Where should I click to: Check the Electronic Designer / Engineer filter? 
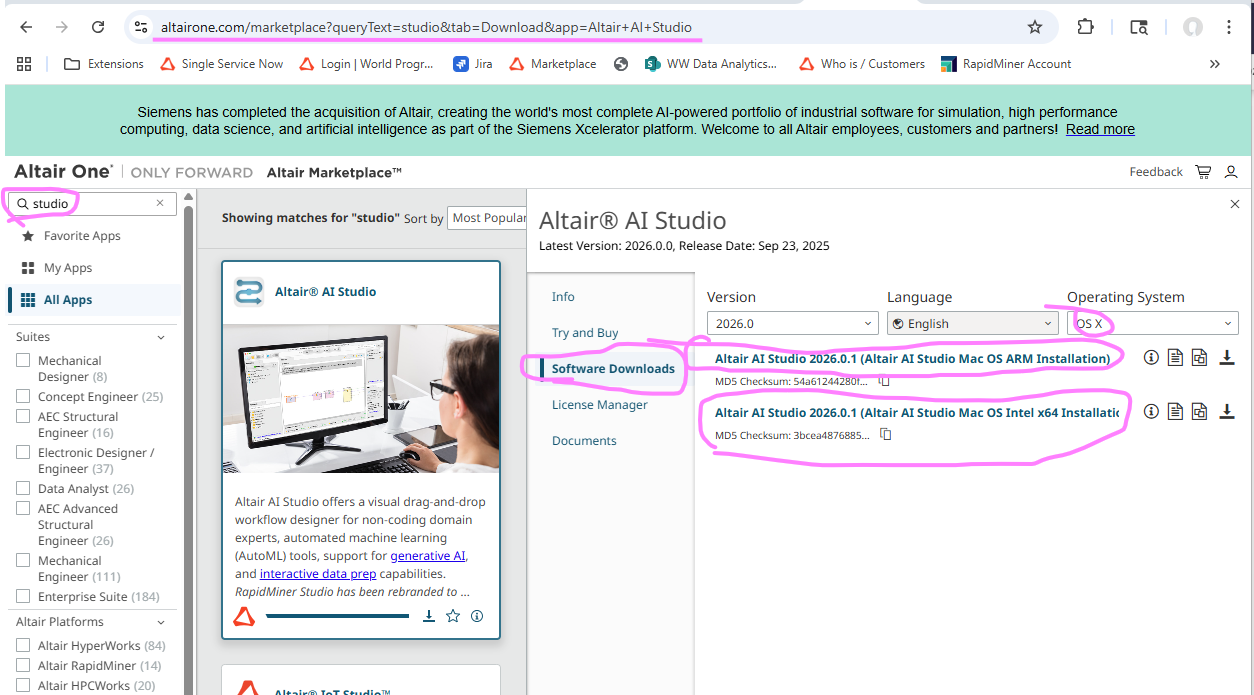[23, 453]
